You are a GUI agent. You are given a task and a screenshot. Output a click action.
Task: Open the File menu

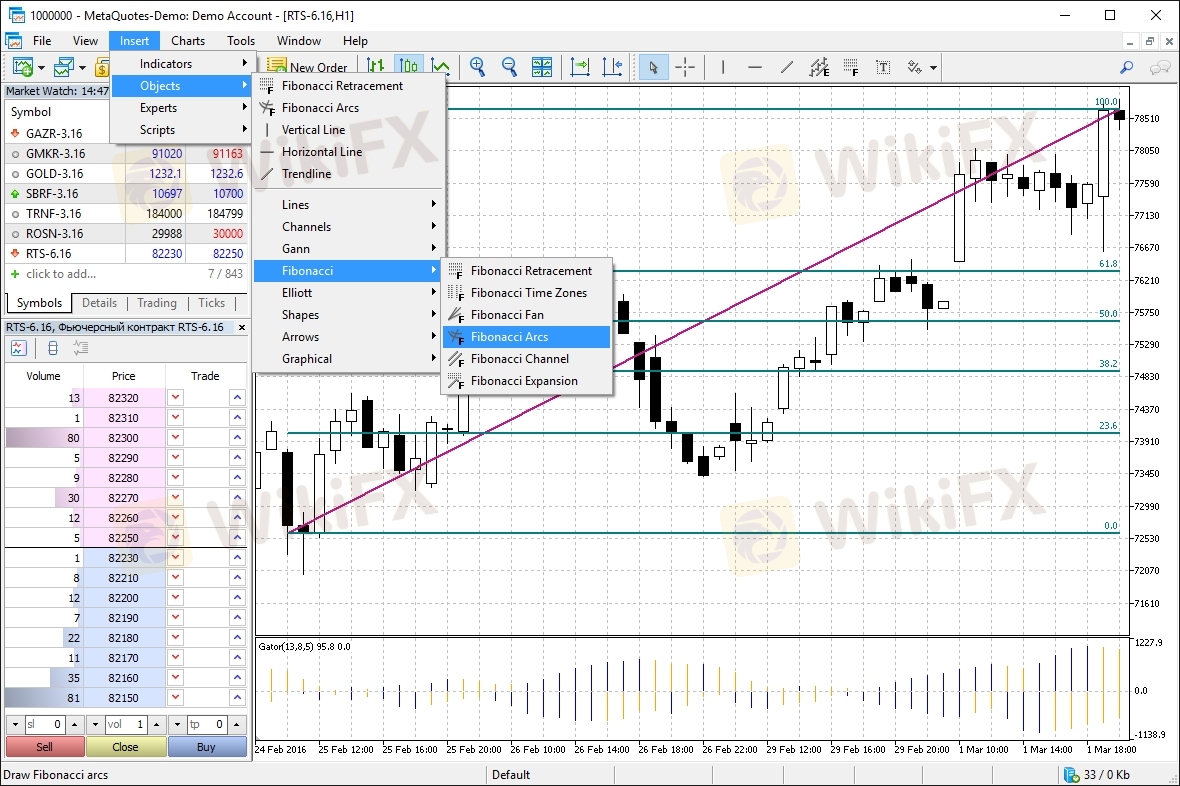[x=42, y=41]
